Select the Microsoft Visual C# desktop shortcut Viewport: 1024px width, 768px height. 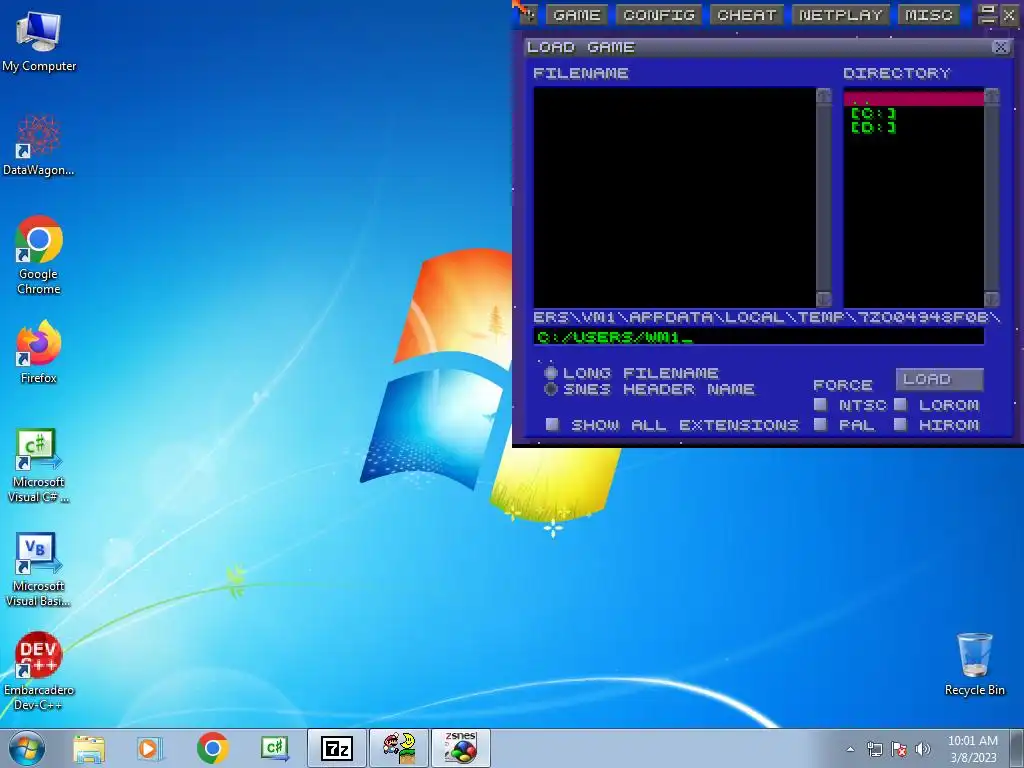(39, 465)
